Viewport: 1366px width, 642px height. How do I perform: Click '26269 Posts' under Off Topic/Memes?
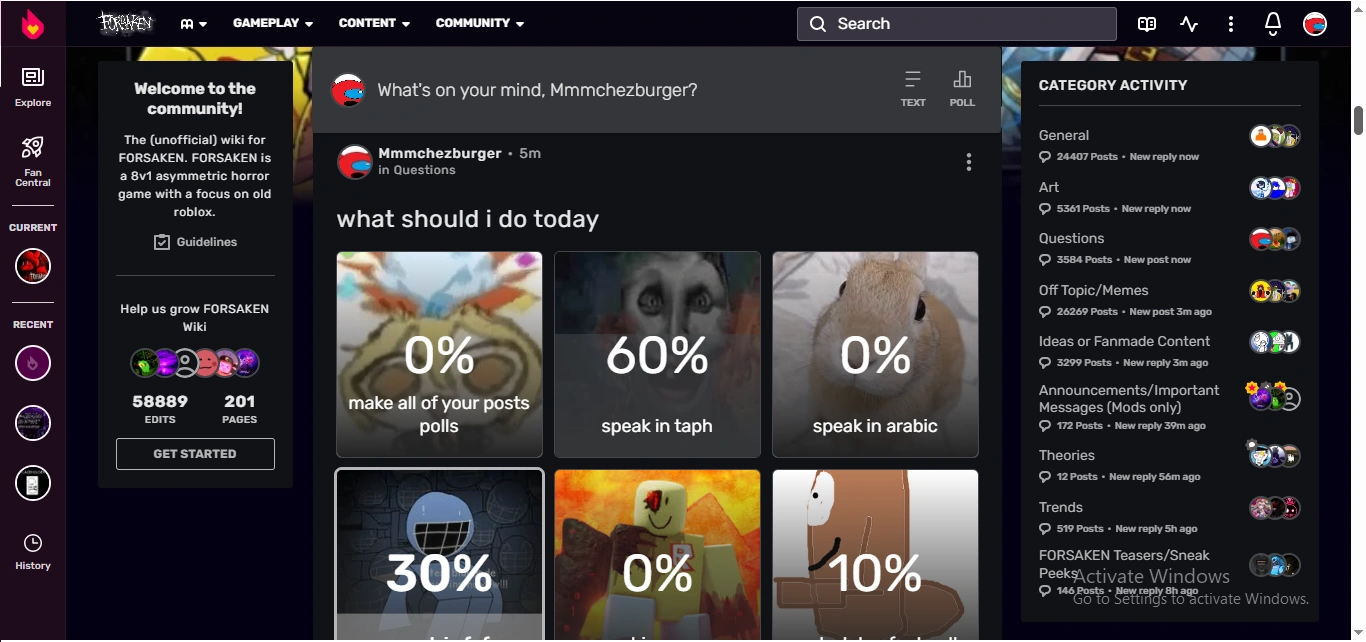pos(1087,312)
